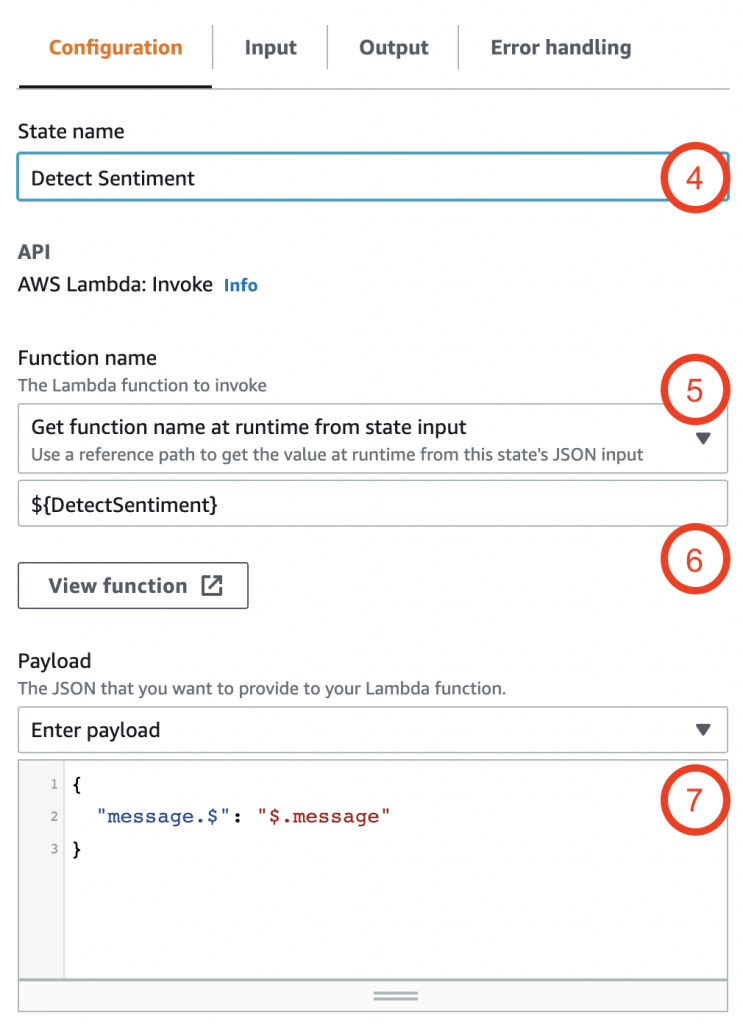The width and height of the screenshot is (743, 1024).
Task: Click the State name text field
Action: pos(330,178)
